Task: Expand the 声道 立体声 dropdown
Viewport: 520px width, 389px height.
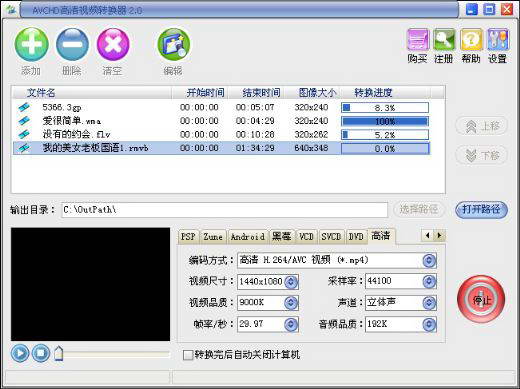Action: (x=429, y=303)
